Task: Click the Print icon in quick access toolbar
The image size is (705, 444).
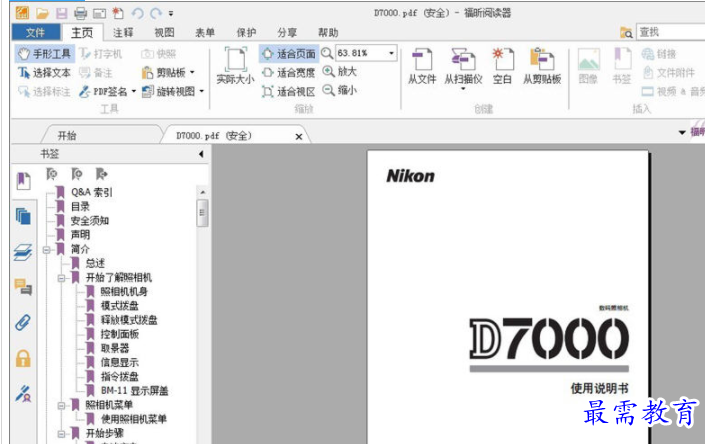Action: (x=80, y=13)
